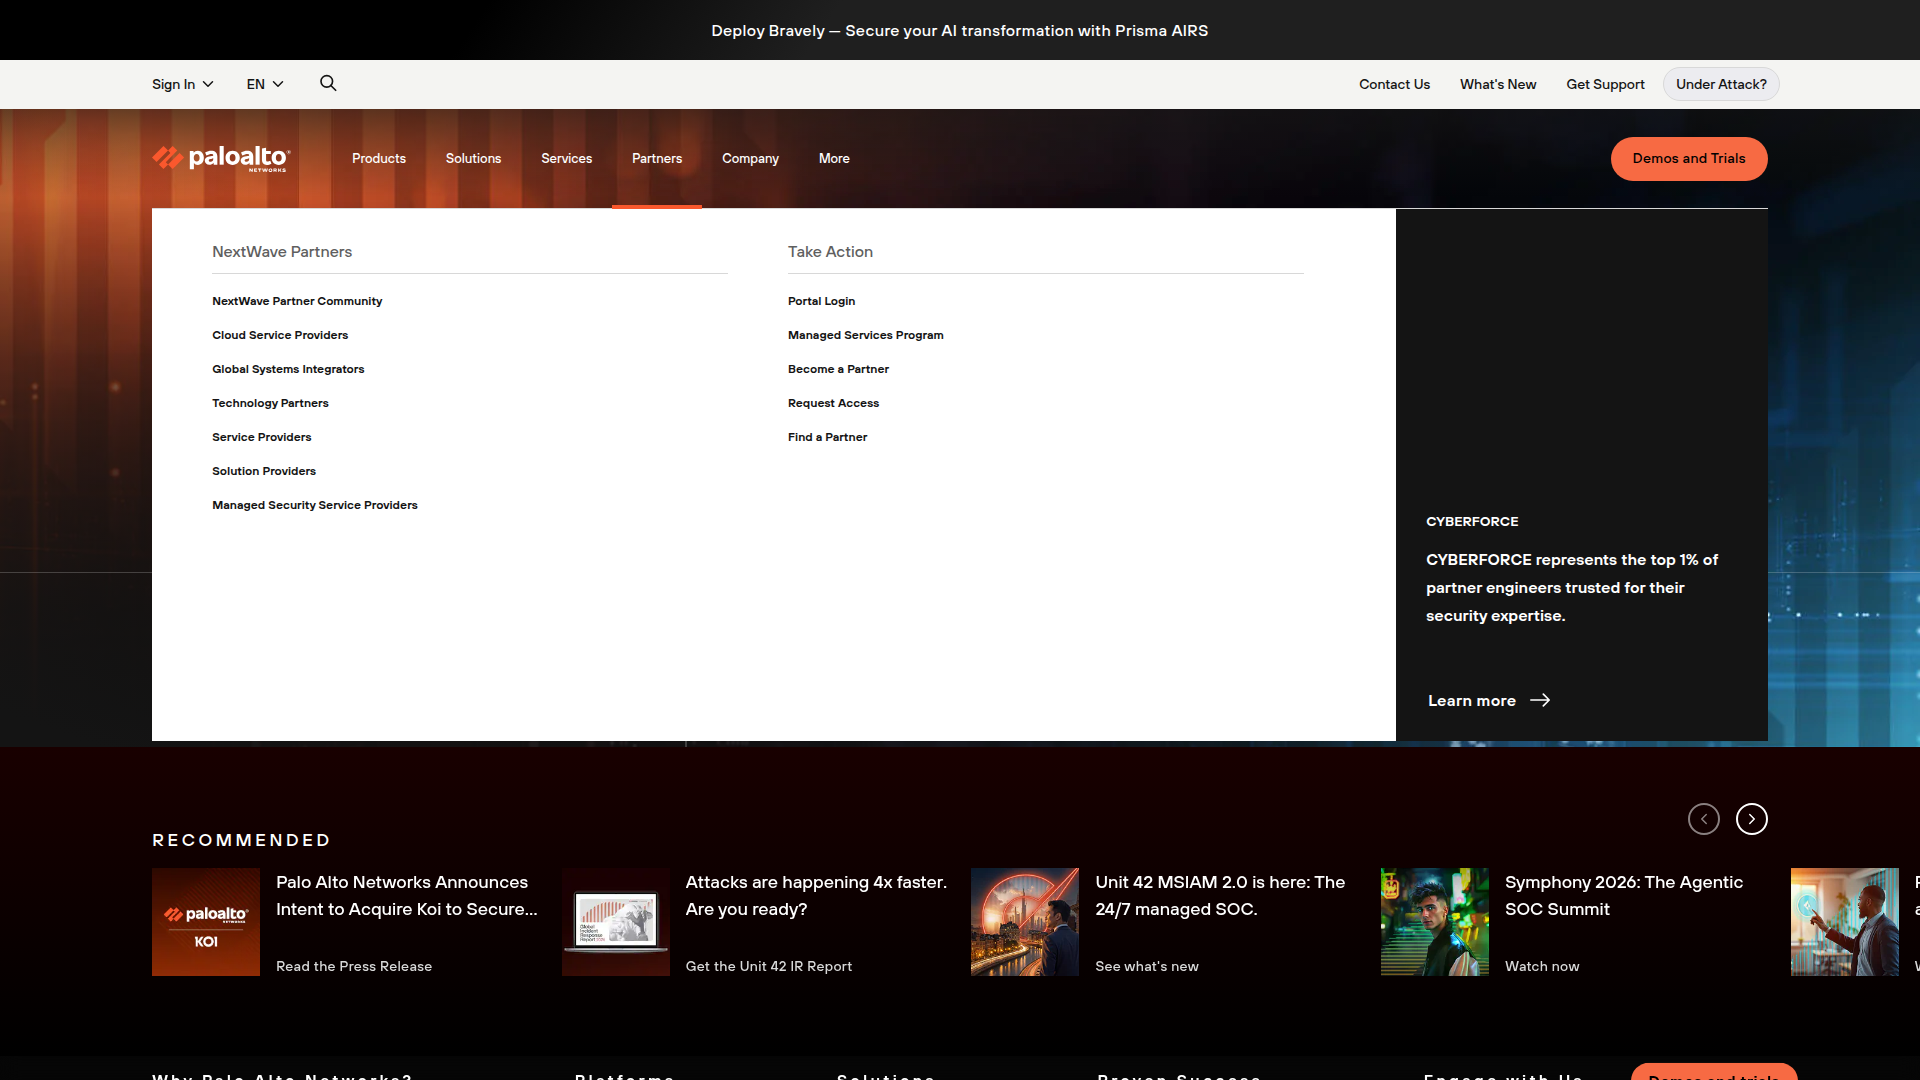The image size is (1920, 1080).
Task: Open the Palo Alto Networks logo home link
Action: point(221,158)
